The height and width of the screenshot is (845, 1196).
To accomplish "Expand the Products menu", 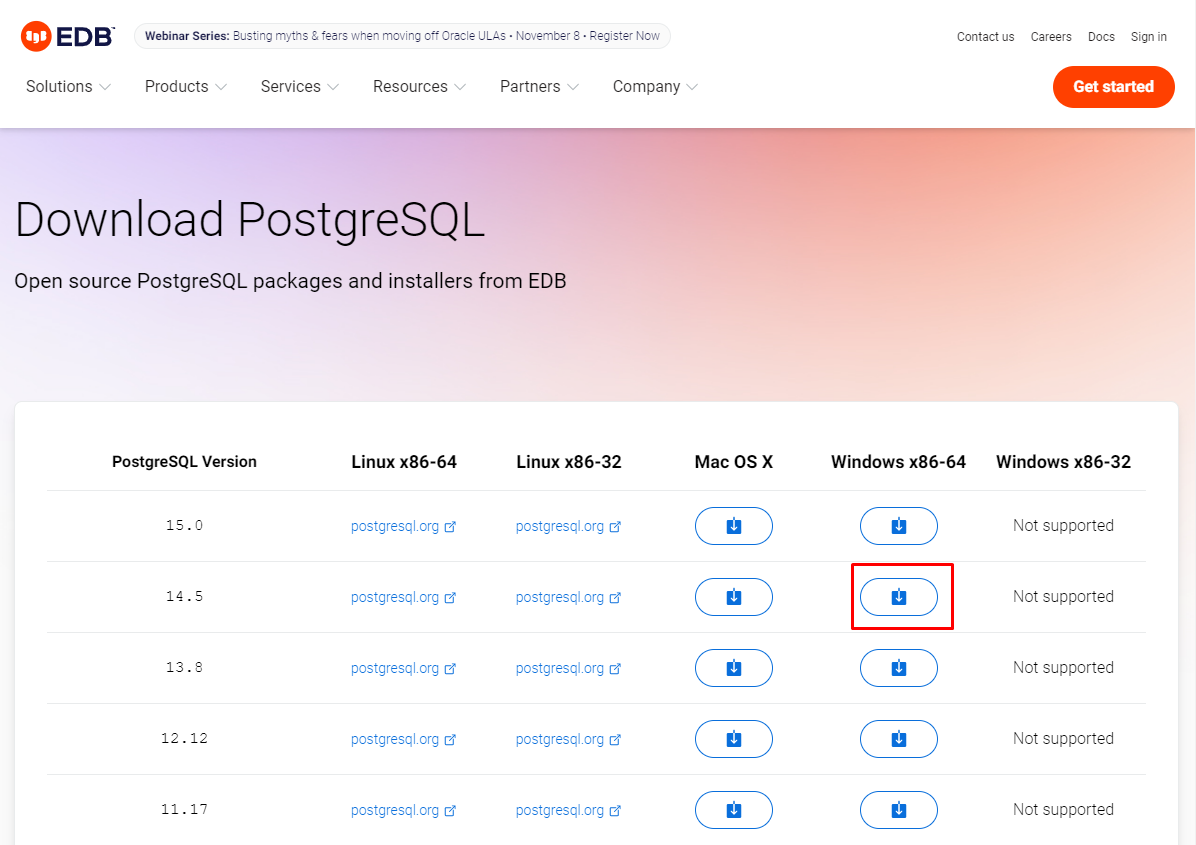I will (186, 86).
